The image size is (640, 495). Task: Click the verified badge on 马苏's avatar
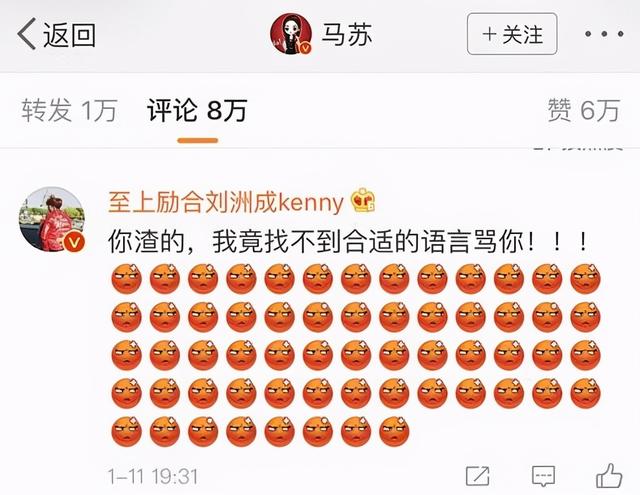pos(306,48)
